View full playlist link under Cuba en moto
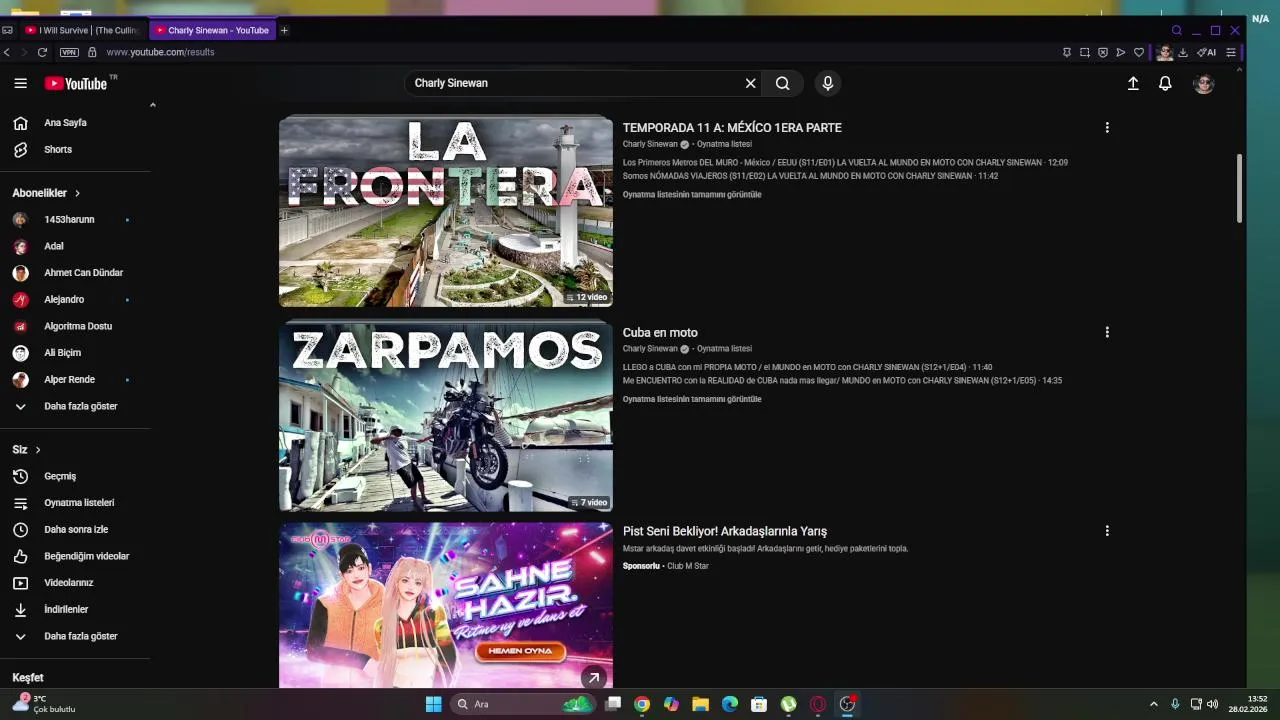Viewport: 1280px width, 720px height. click(692, 399)
